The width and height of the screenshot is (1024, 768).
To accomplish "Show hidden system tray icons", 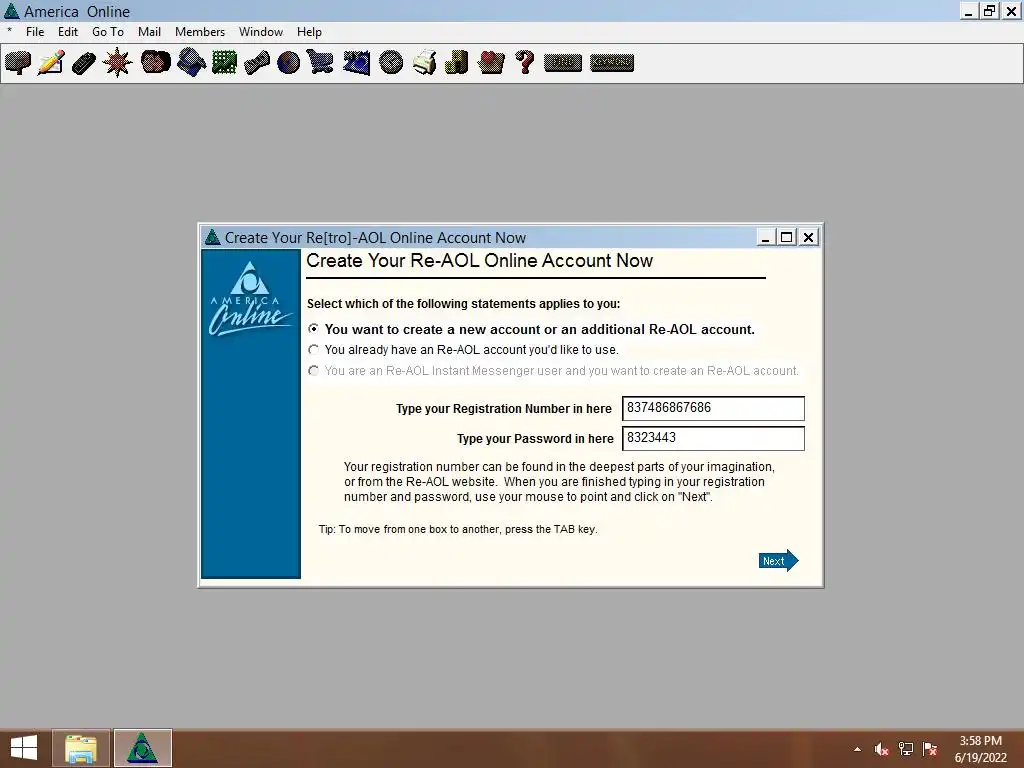I will (857, 749).
